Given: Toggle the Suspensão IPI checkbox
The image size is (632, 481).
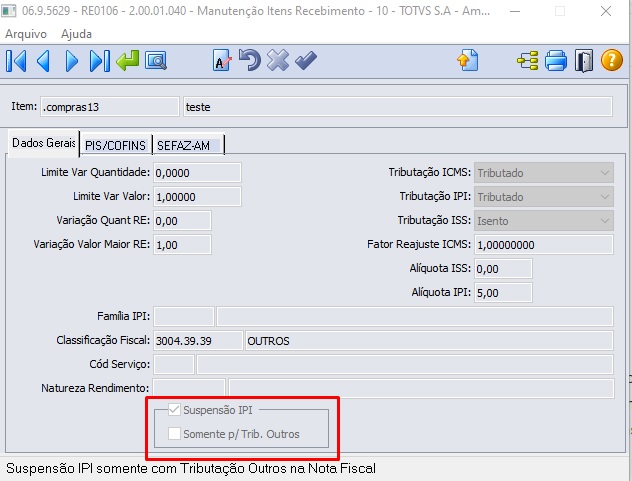Looking at the screenshot, I should click(x=174, y=410).
